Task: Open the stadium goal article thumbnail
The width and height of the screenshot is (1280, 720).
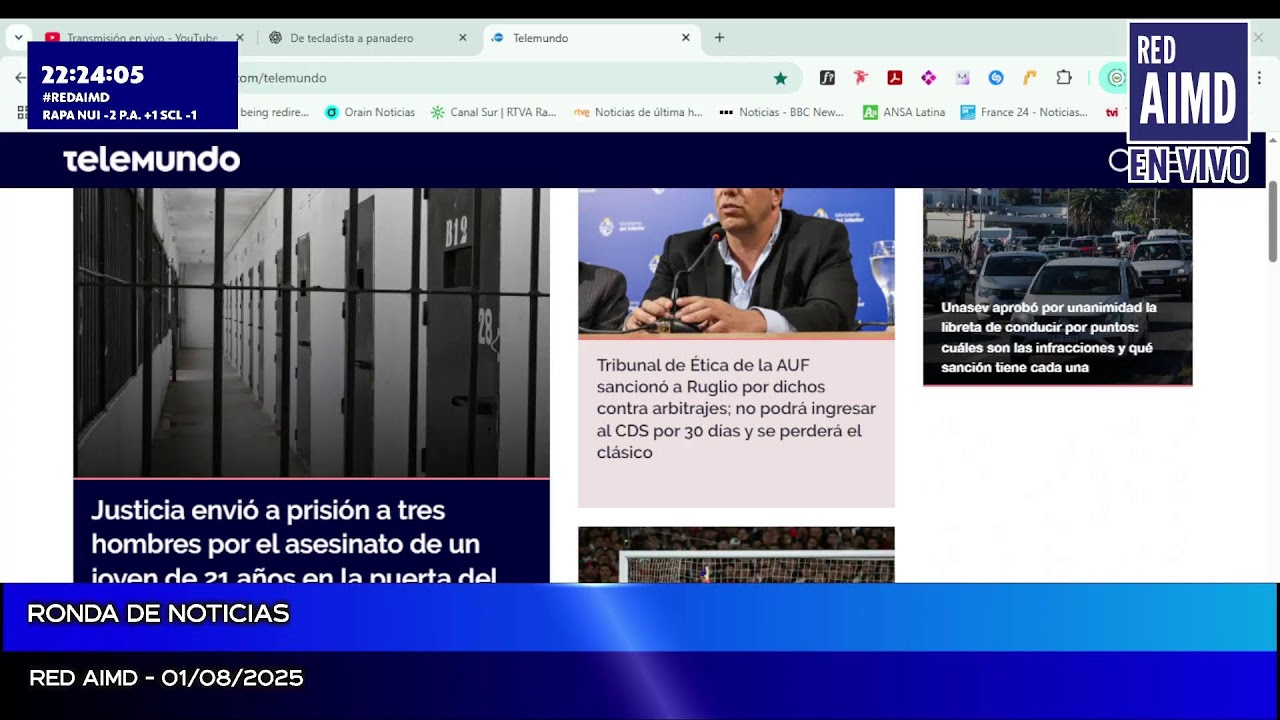Action: tap(736, 555)
